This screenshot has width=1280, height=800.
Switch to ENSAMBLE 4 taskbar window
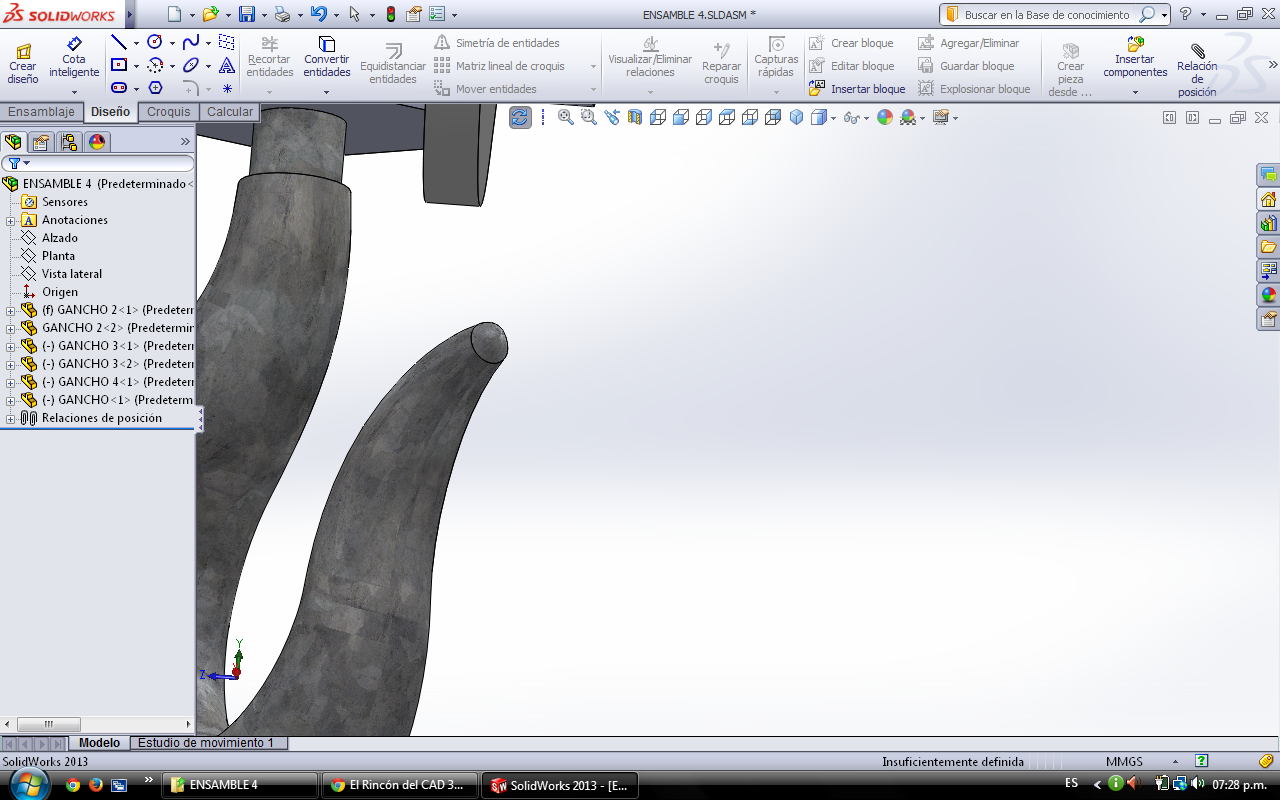click(240, 785)
